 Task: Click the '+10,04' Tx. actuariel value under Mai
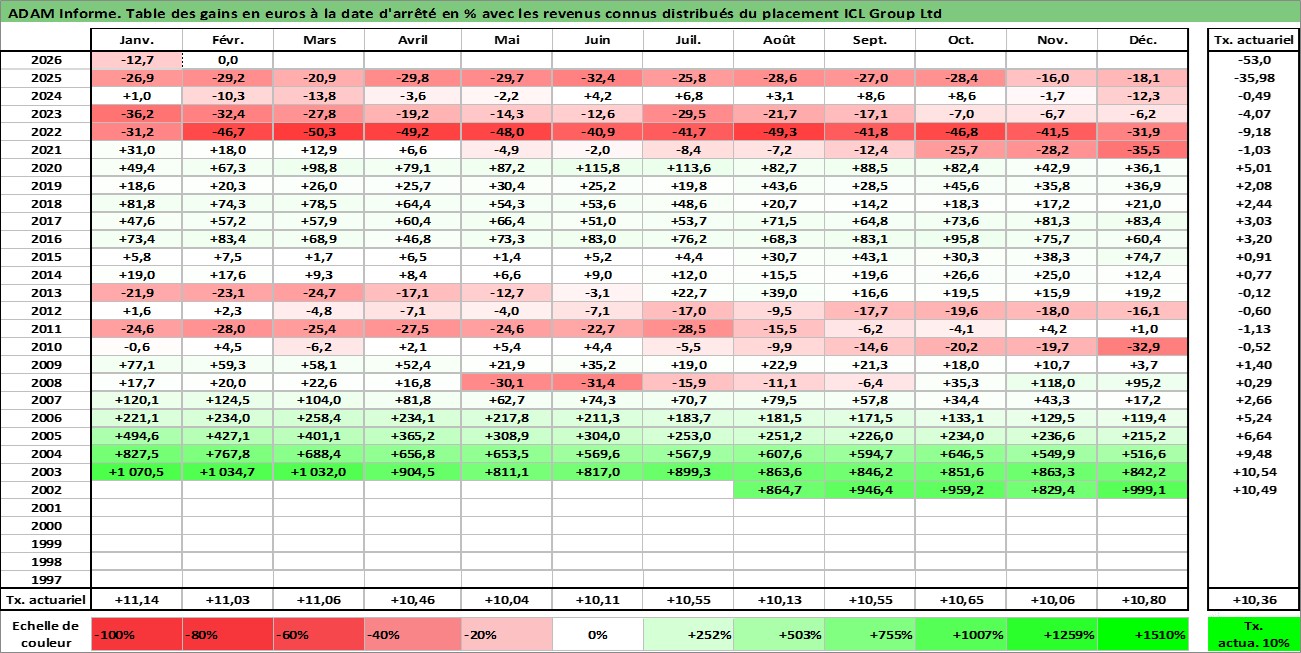click(x=507, y=600)
